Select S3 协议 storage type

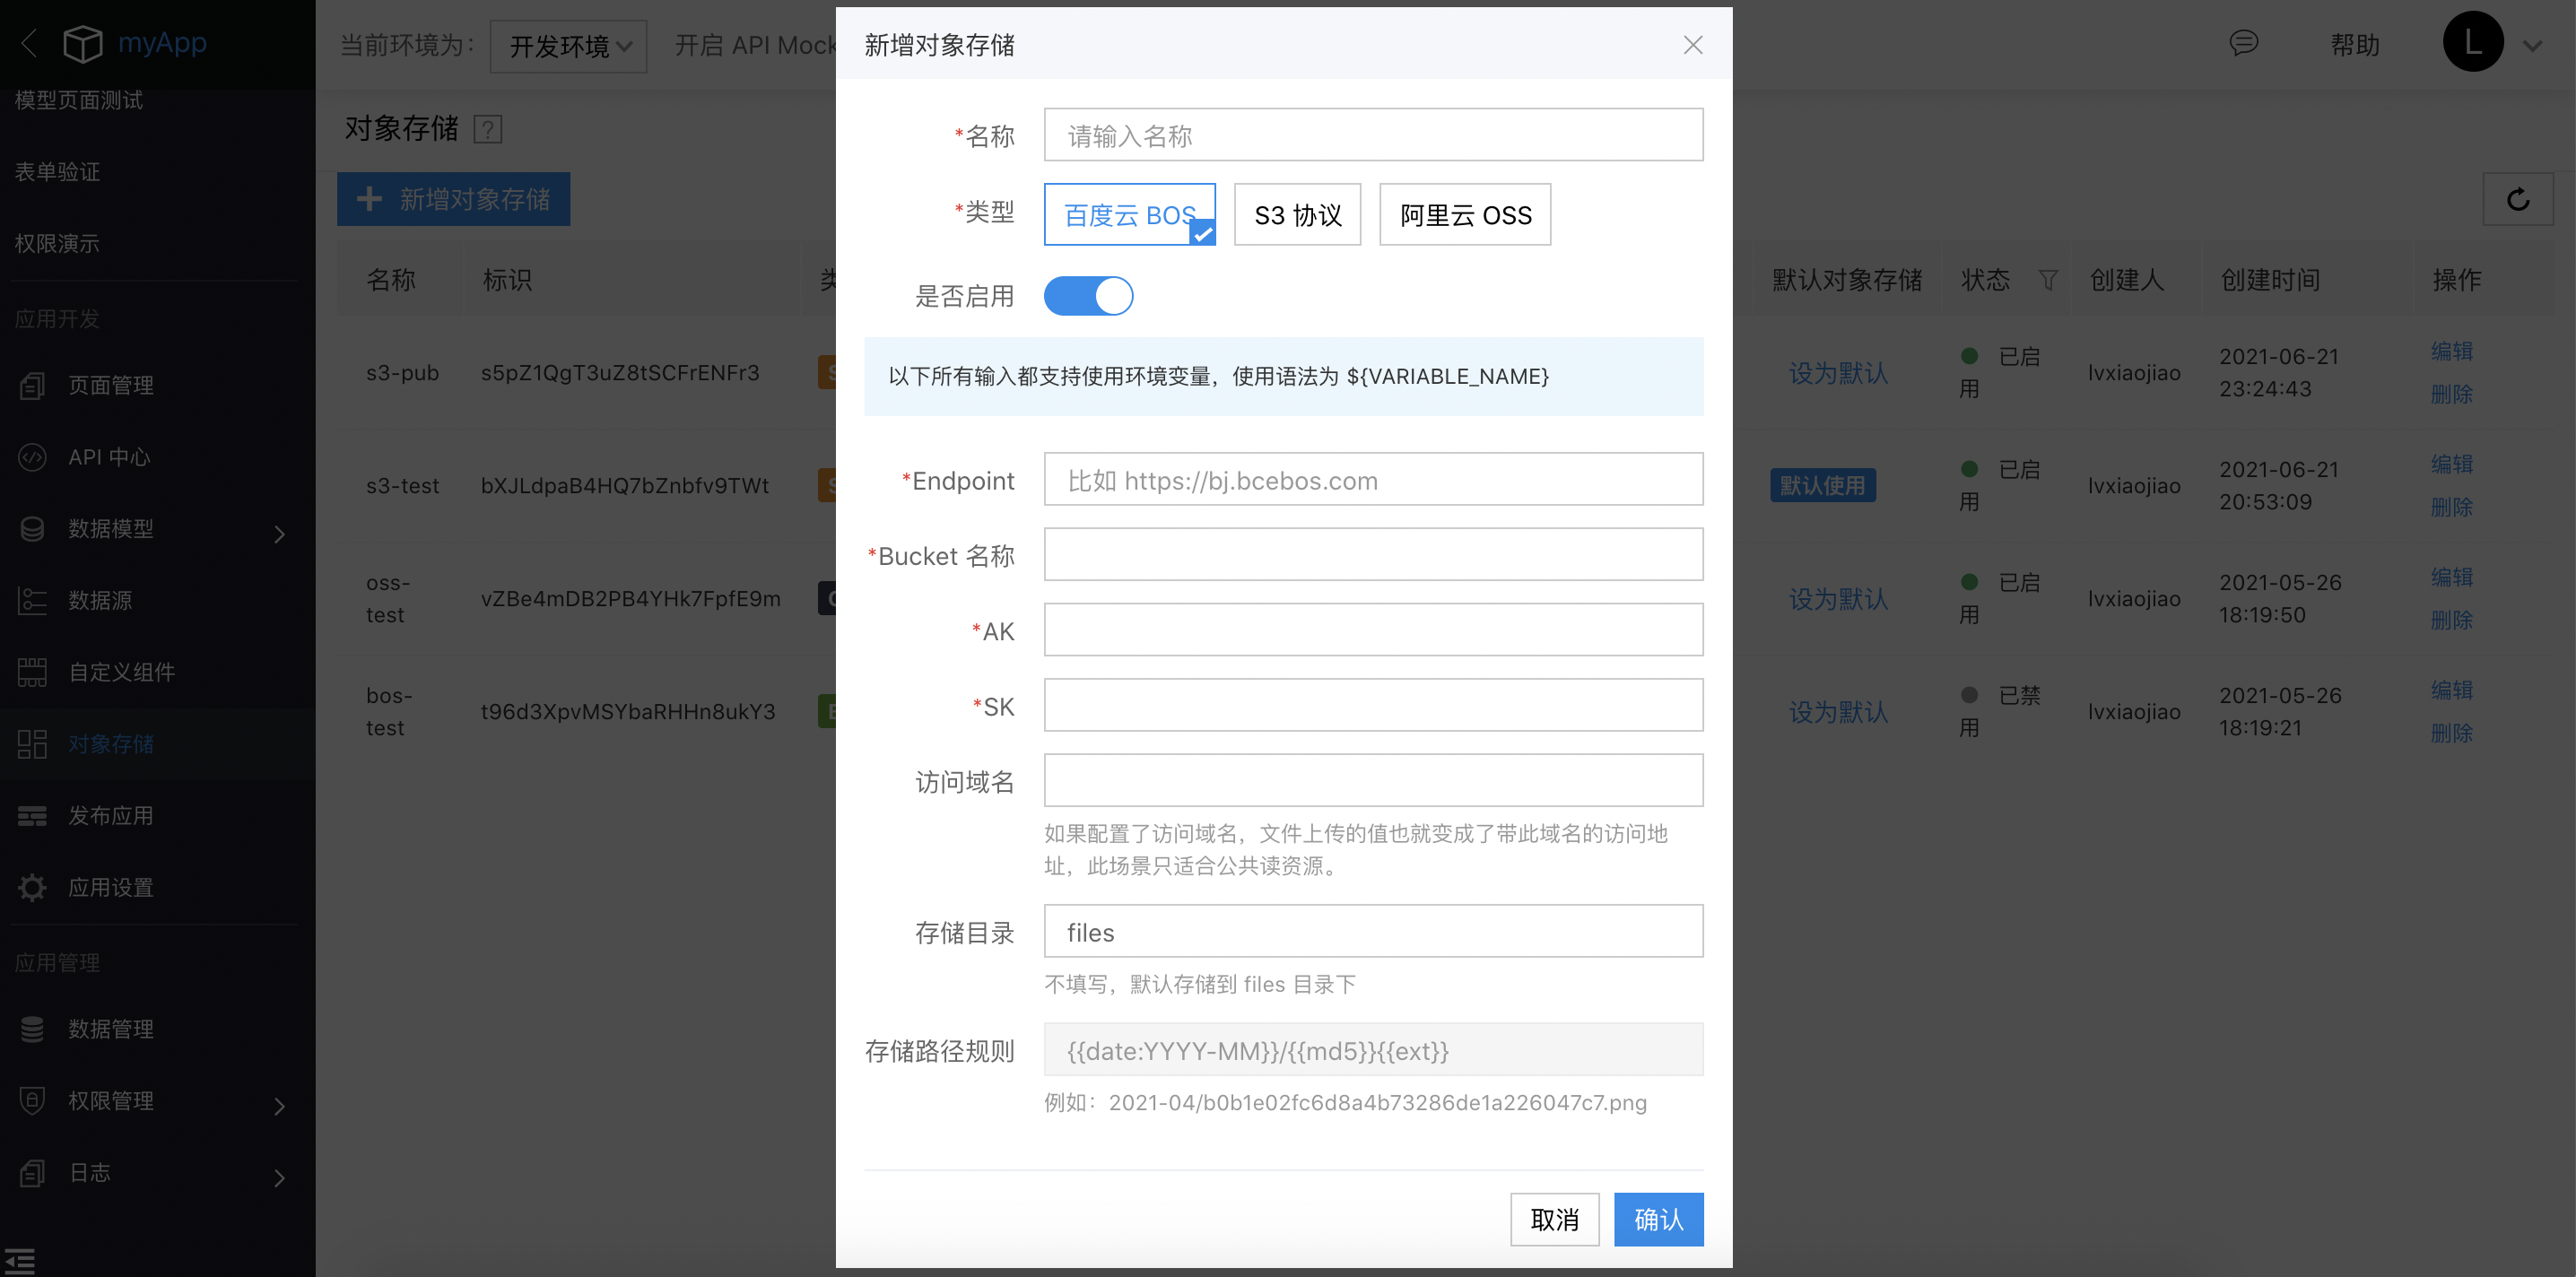[1297, 214]
